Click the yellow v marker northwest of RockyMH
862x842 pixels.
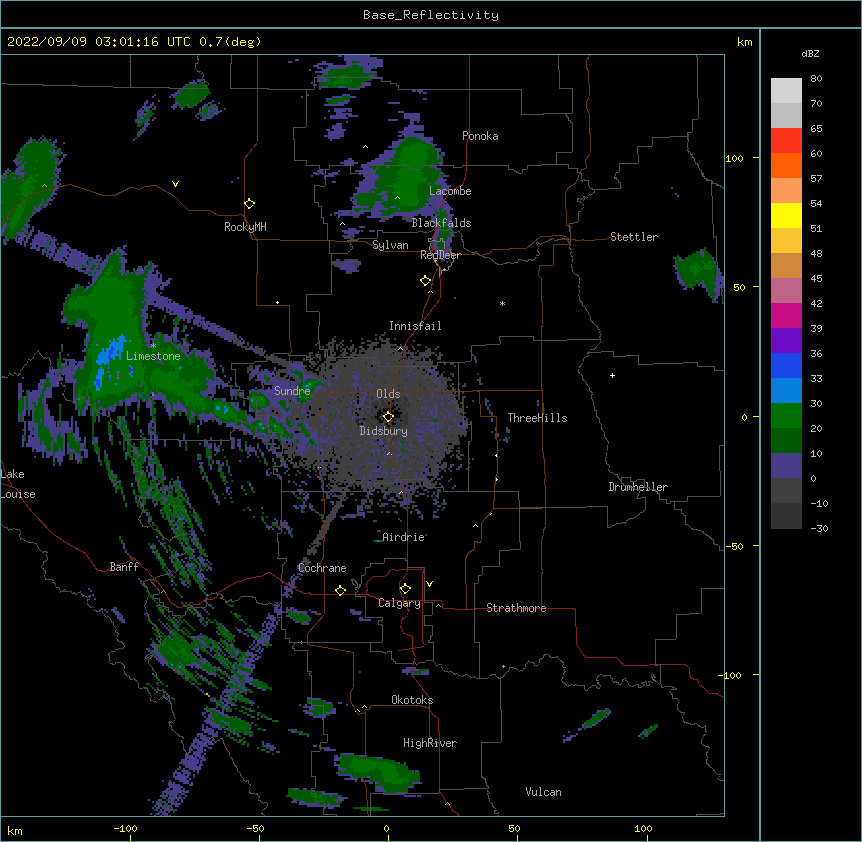[x=175, y=184]
